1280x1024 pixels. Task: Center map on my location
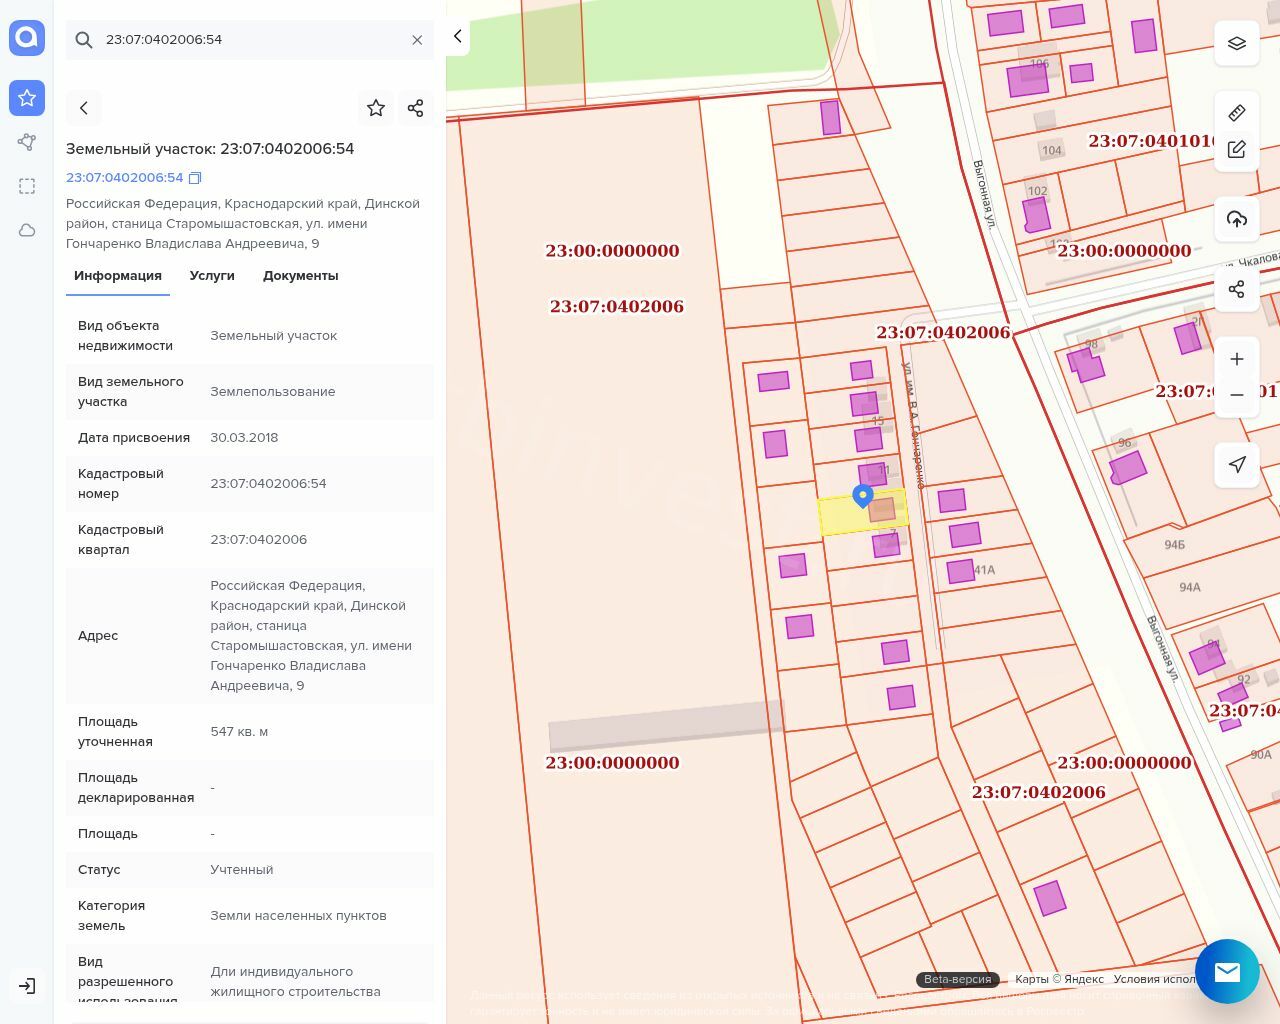tap(1237, 464)
